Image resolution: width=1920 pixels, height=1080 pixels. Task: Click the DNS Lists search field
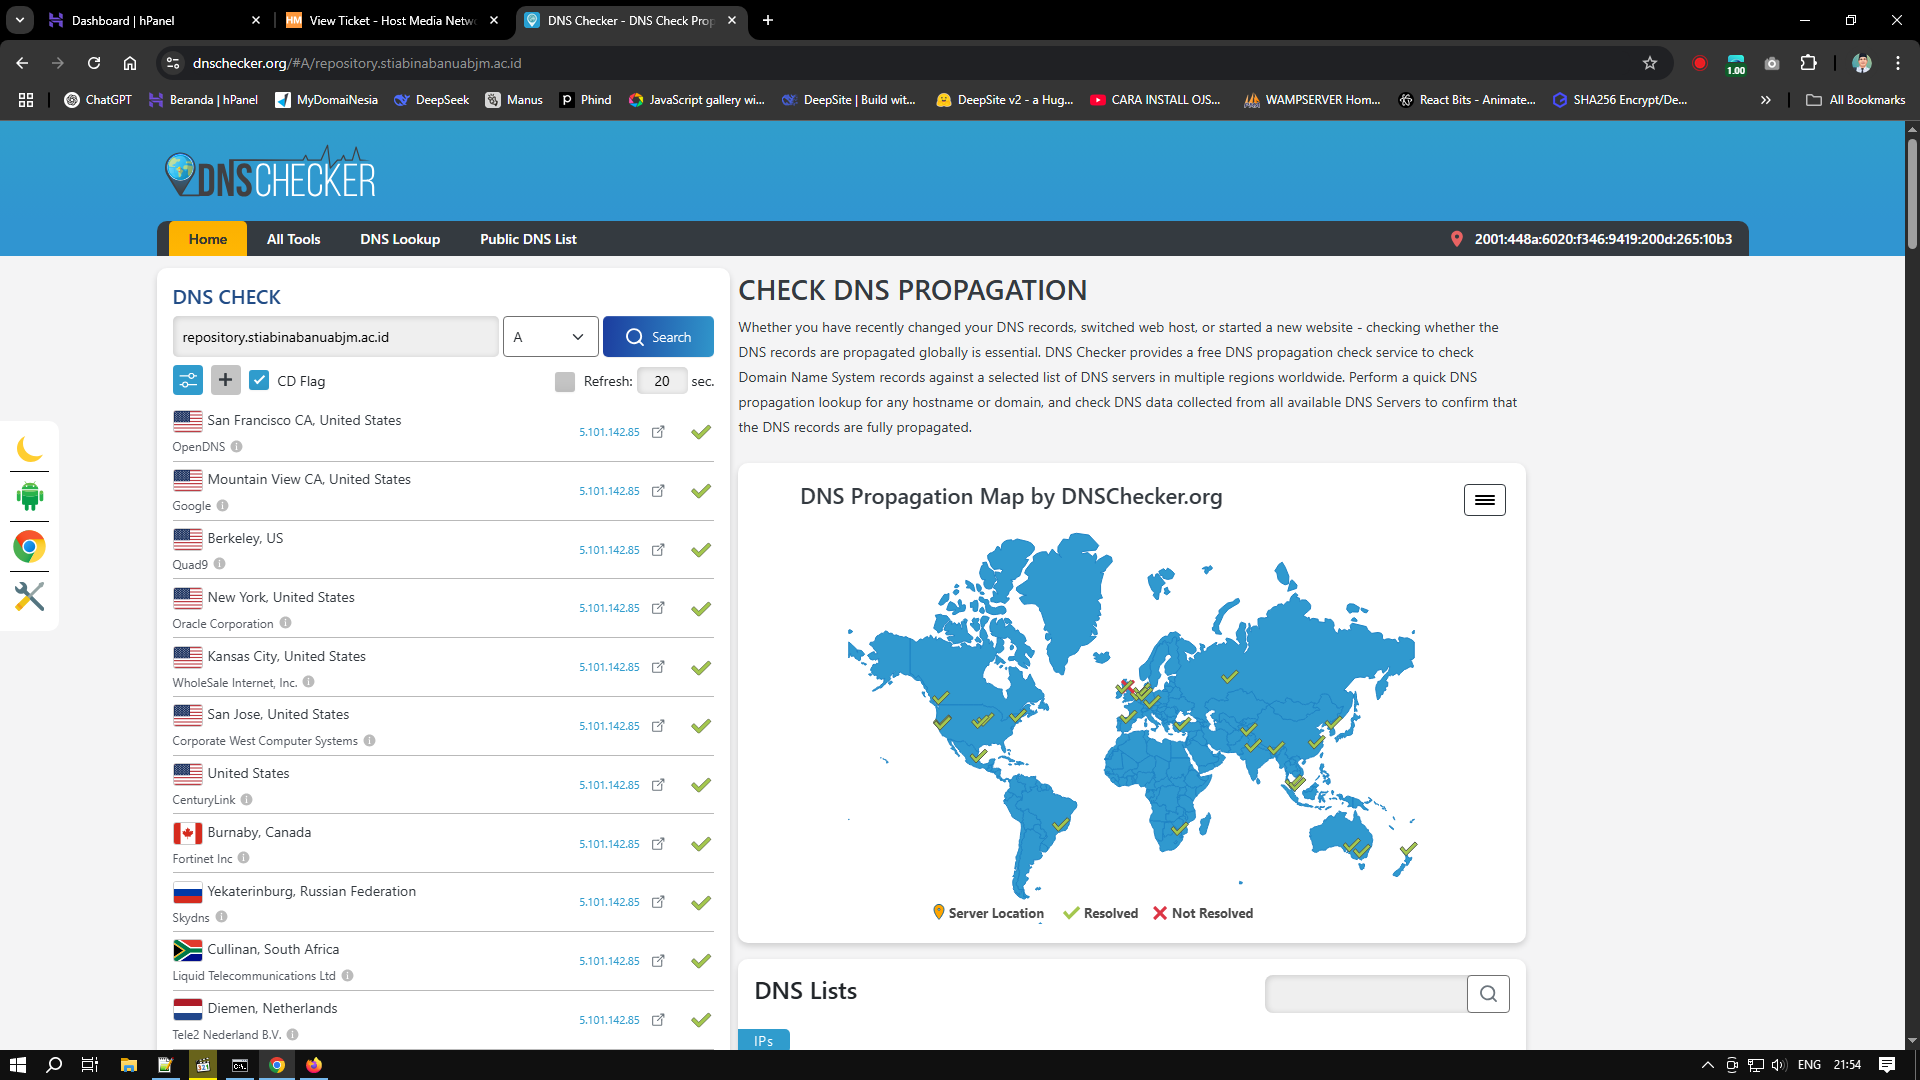[x=1365, y=994]
